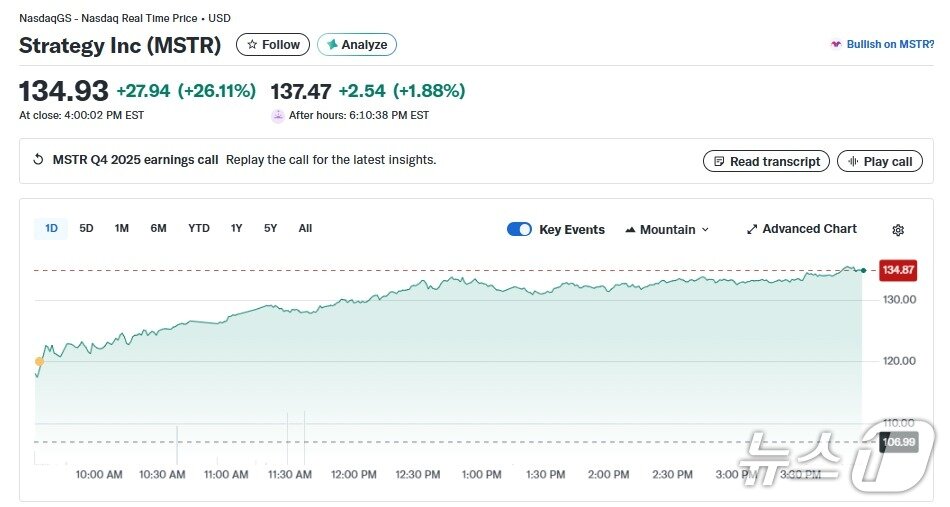The width and height of the screenshot is (950, 507).
Task: Click the Analyze sparkle button
Action: click(357, 45)
